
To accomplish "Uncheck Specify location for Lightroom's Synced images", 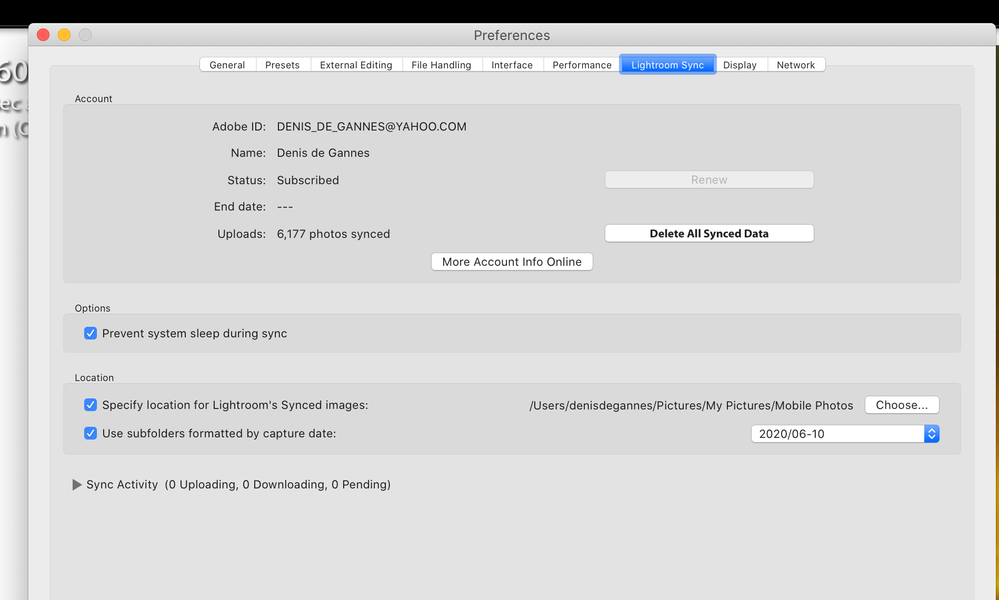I will (x=90, y=404).
